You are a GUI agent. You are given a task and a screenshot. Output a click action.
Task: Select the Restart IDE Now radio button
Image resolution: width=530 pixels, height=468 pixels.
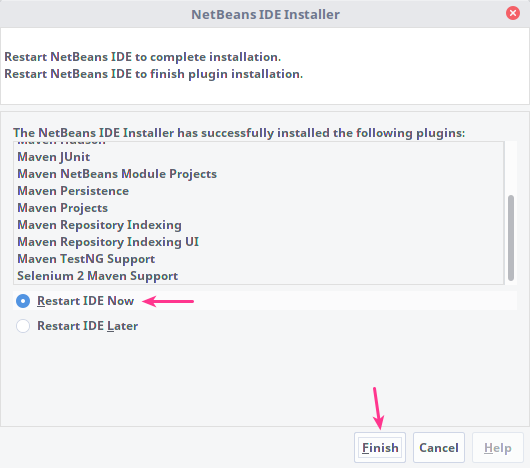coord(23,301)
